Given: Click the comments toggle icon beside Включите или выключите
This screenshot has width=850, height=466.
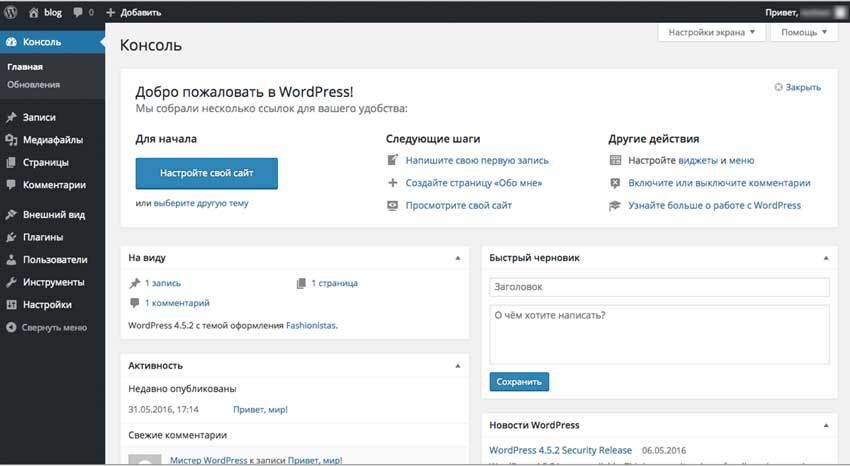Looking at the screenshot, I should (x=615, y=183).
